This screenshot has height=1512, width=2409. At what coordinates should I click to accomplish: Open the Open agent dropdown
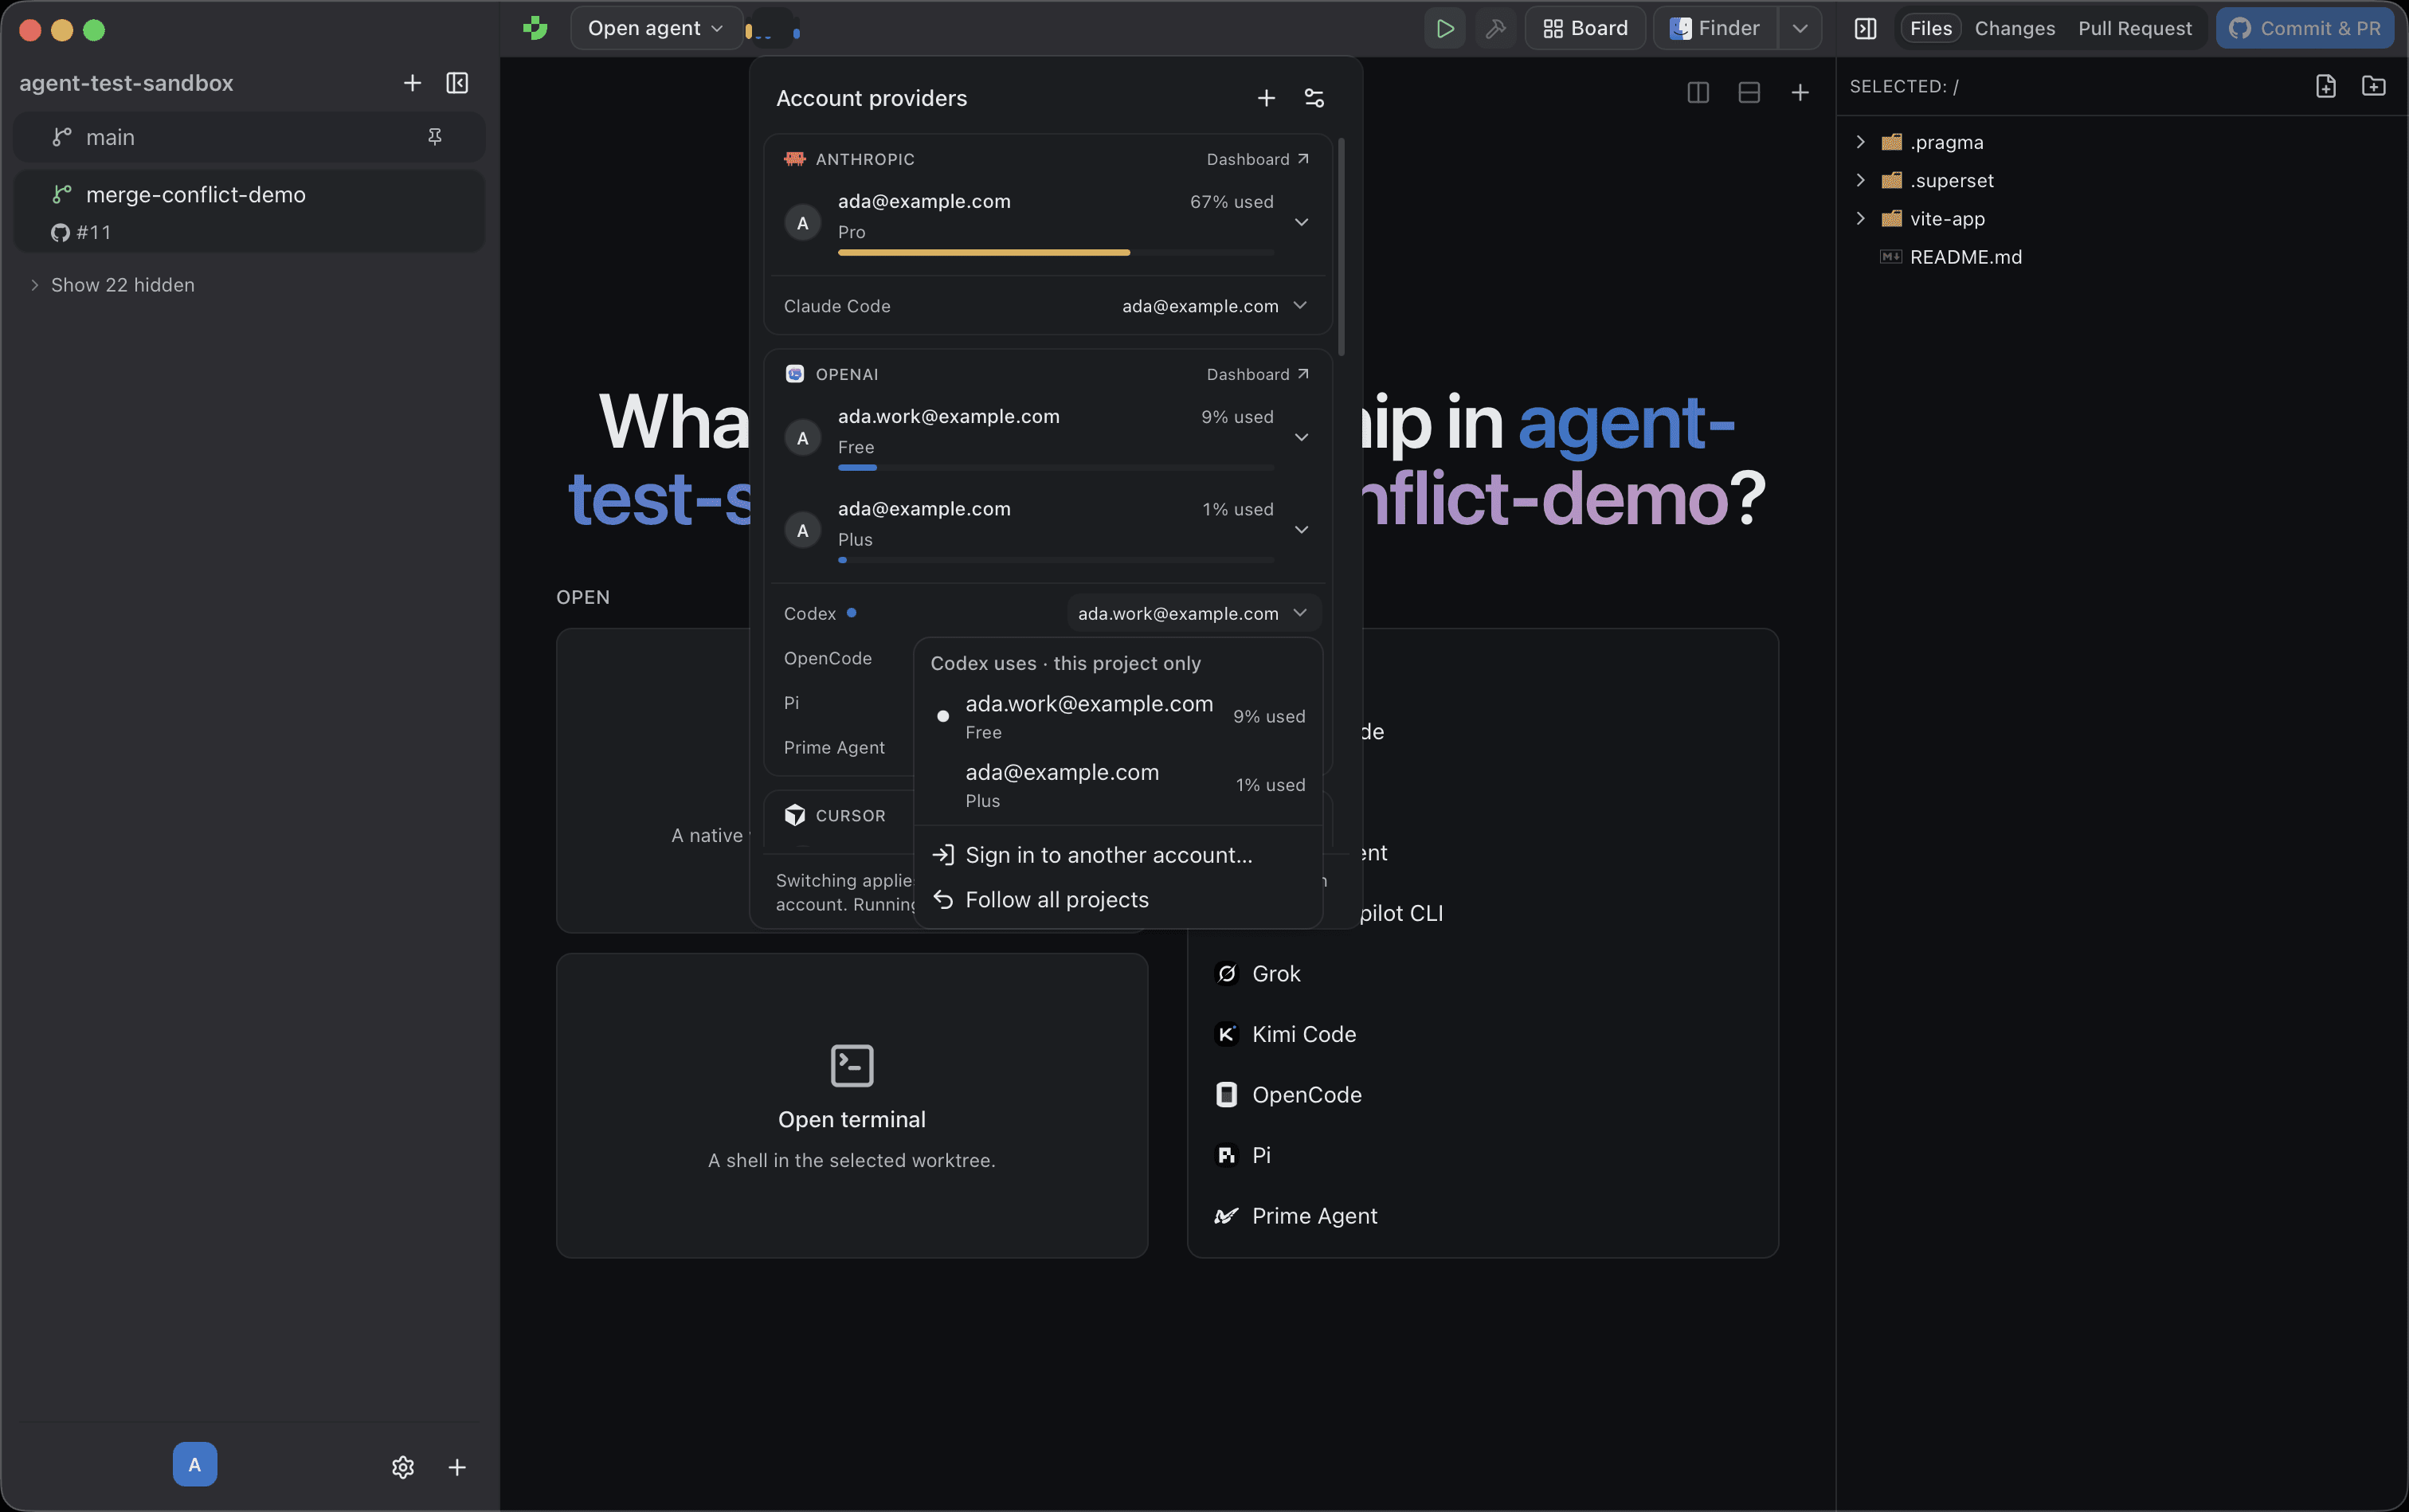(x=655, y=28)
